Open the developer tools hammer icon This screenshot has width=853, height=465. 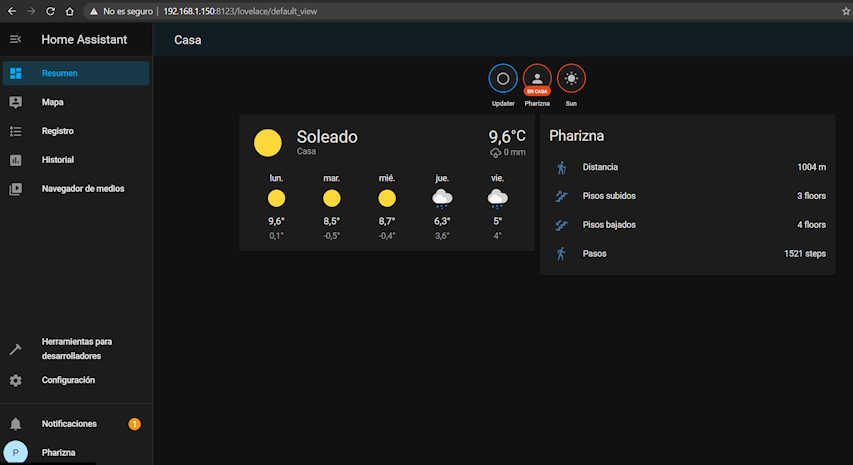point(15,349)
